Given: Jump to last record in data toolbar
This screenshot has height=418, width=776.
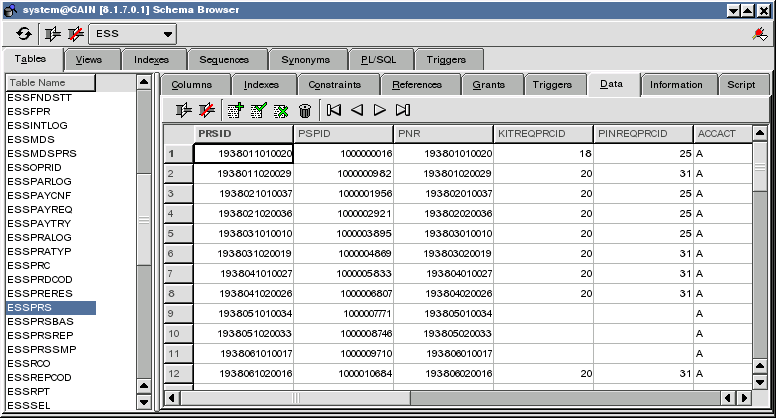Looking at the screenshot, I should [x=402, y=110].
